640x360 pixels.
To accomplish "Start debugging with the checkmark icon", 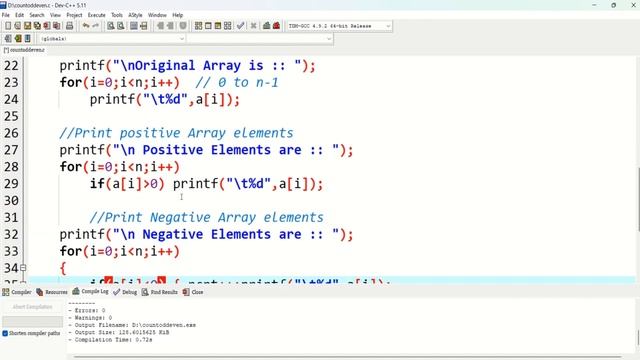I will [240, 26].
